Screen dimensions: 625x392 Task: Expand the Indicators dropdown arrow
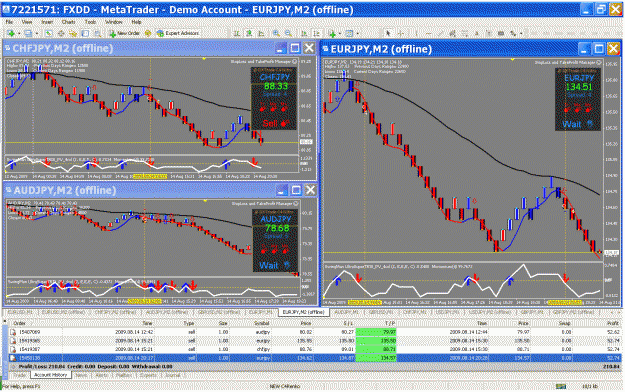click(x=340, y=33)
